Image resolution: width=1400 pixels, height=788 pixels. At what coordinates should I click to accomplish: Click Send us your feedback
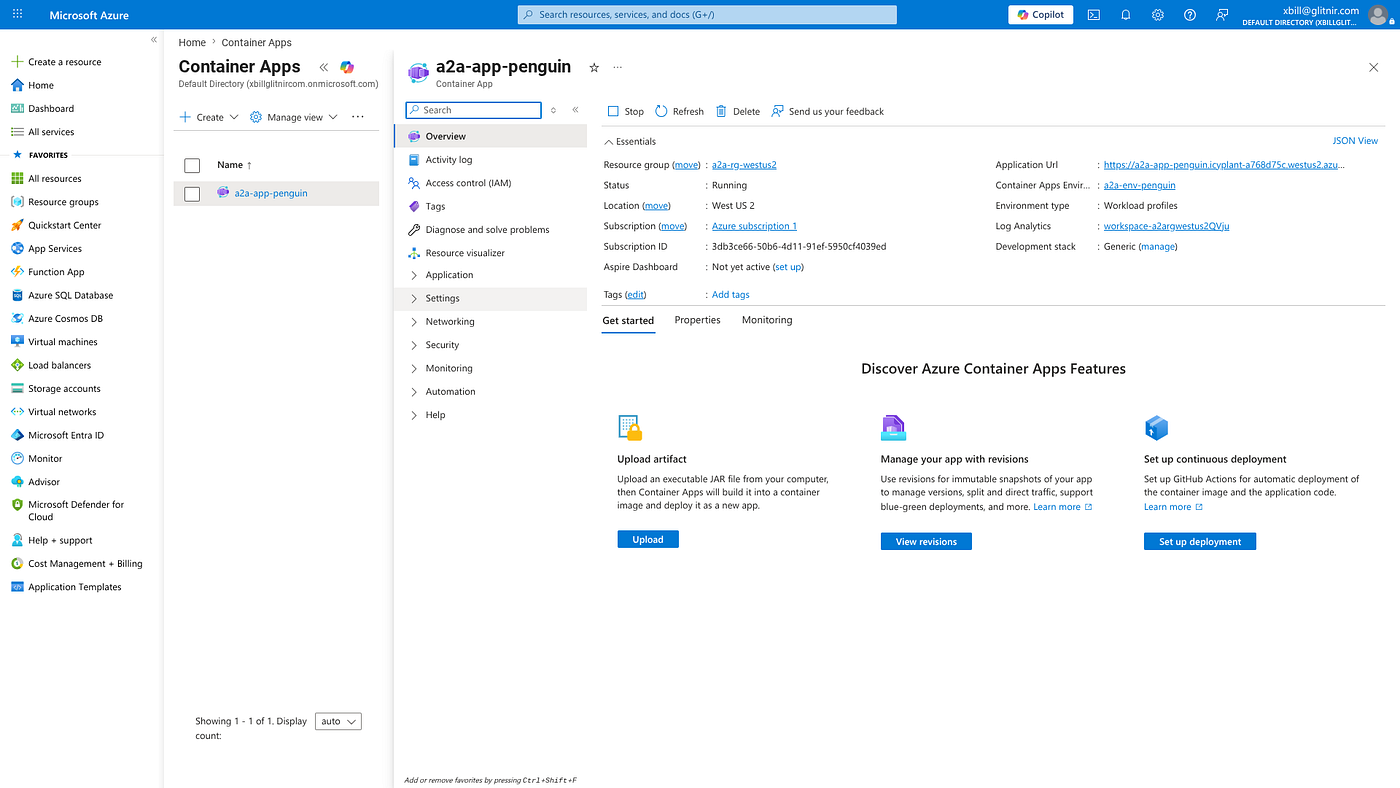pos(828,111)
